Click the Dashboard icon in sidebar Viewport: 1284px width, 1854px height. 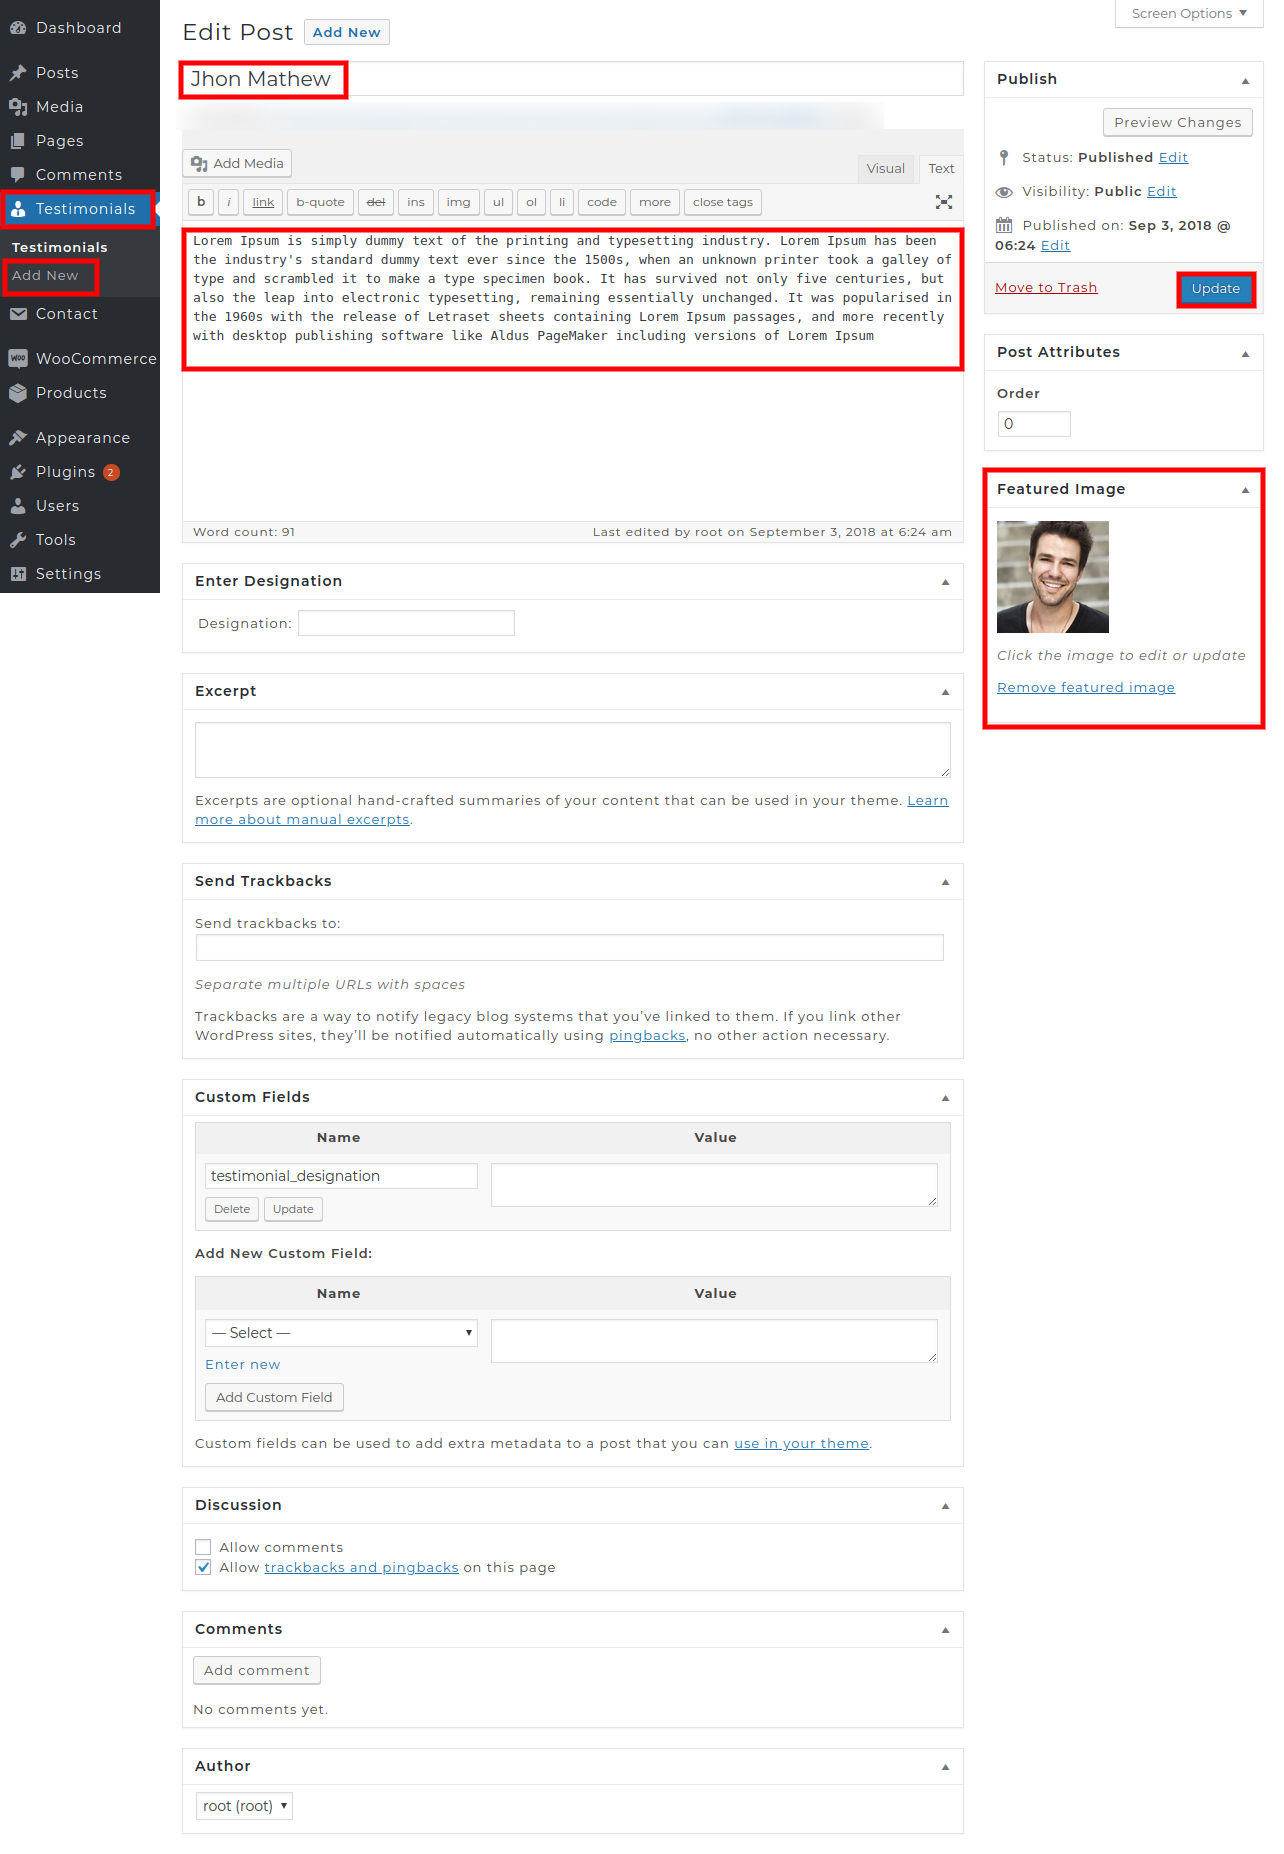tap(18, 28)
